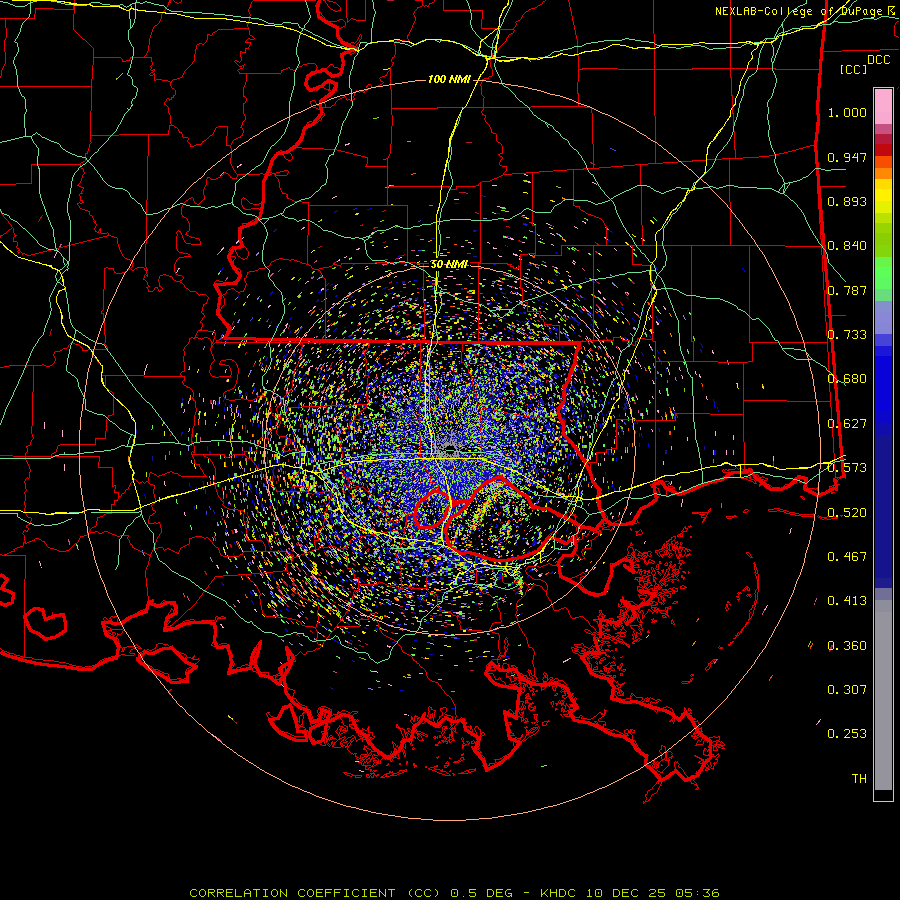Click the radar site at the center of the rings

450,449
